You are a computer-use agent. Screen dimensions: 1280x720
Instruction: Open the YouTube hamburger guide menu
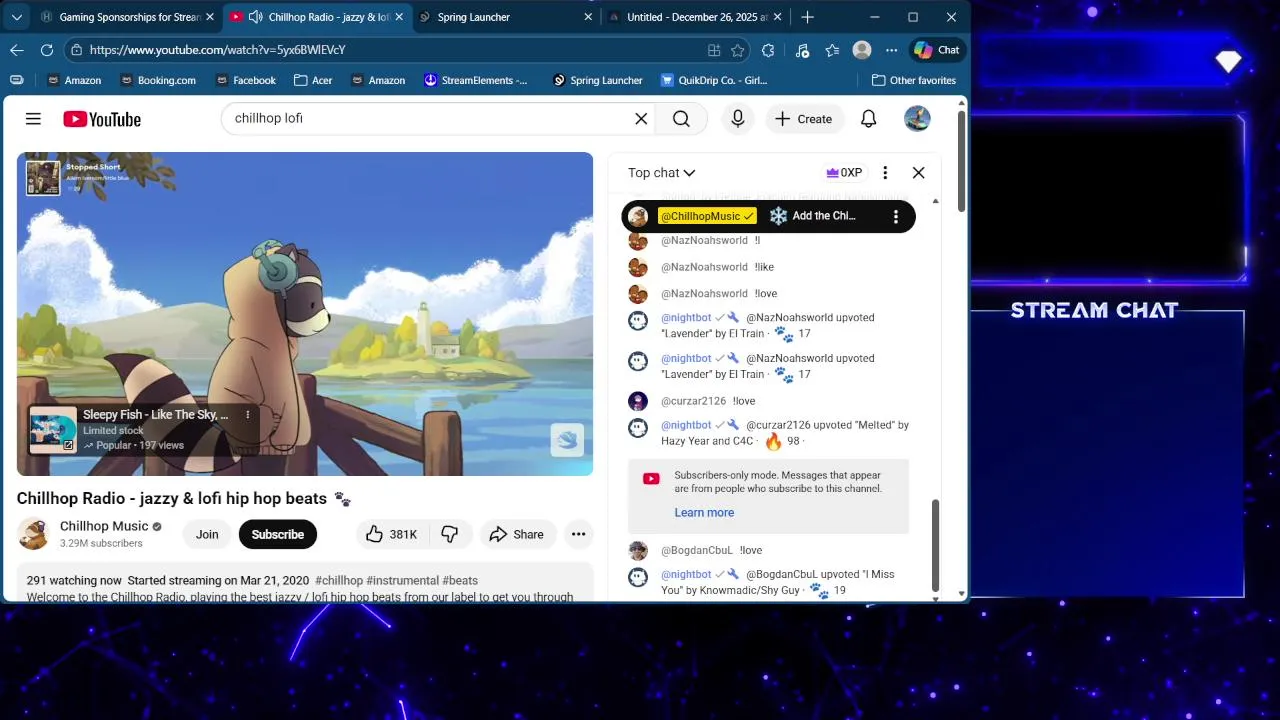pyautogui.click(x=33, y=119)
